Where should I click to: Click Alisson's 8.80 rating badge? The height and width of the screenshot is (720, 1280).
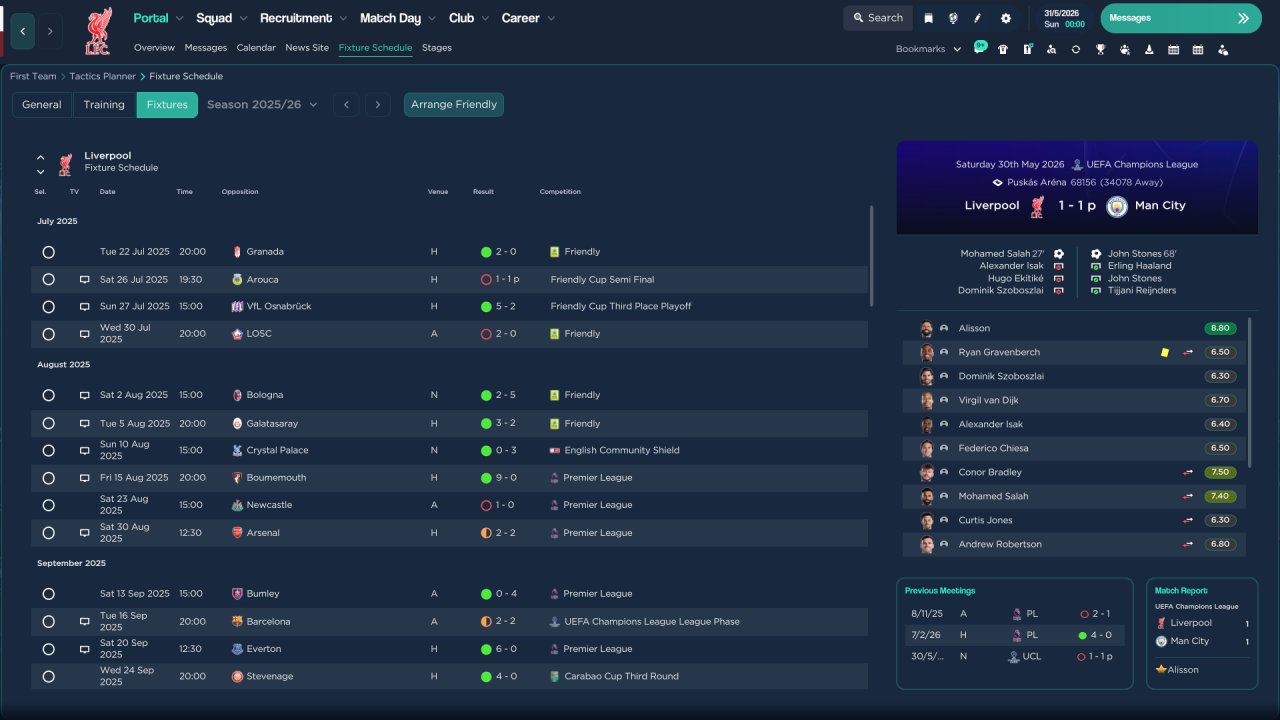(1220, 328)
